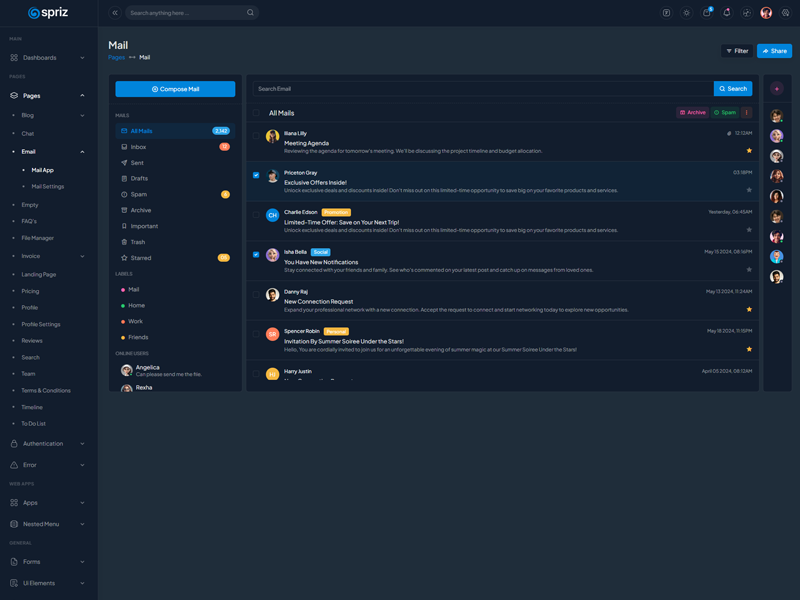
Task: Uncheck the Princeton Gray email checkbox
Action: 256,175
